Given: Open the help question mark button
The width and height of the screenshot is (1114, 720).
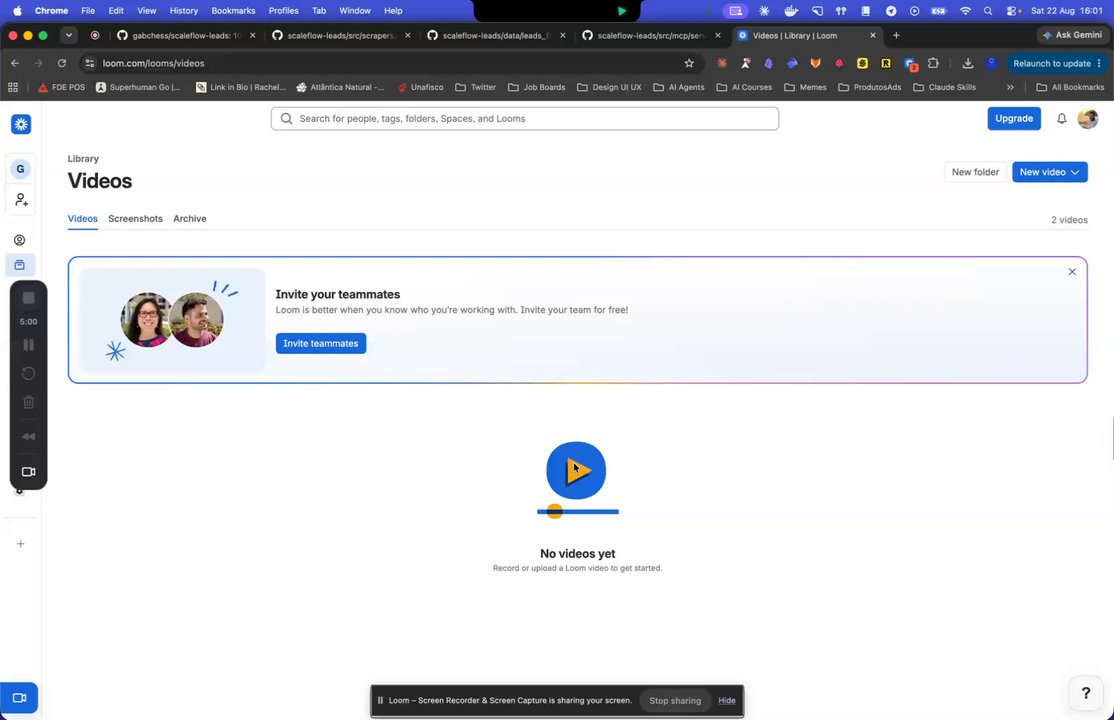Looking at the screenshot, I should click(1086, 693).
